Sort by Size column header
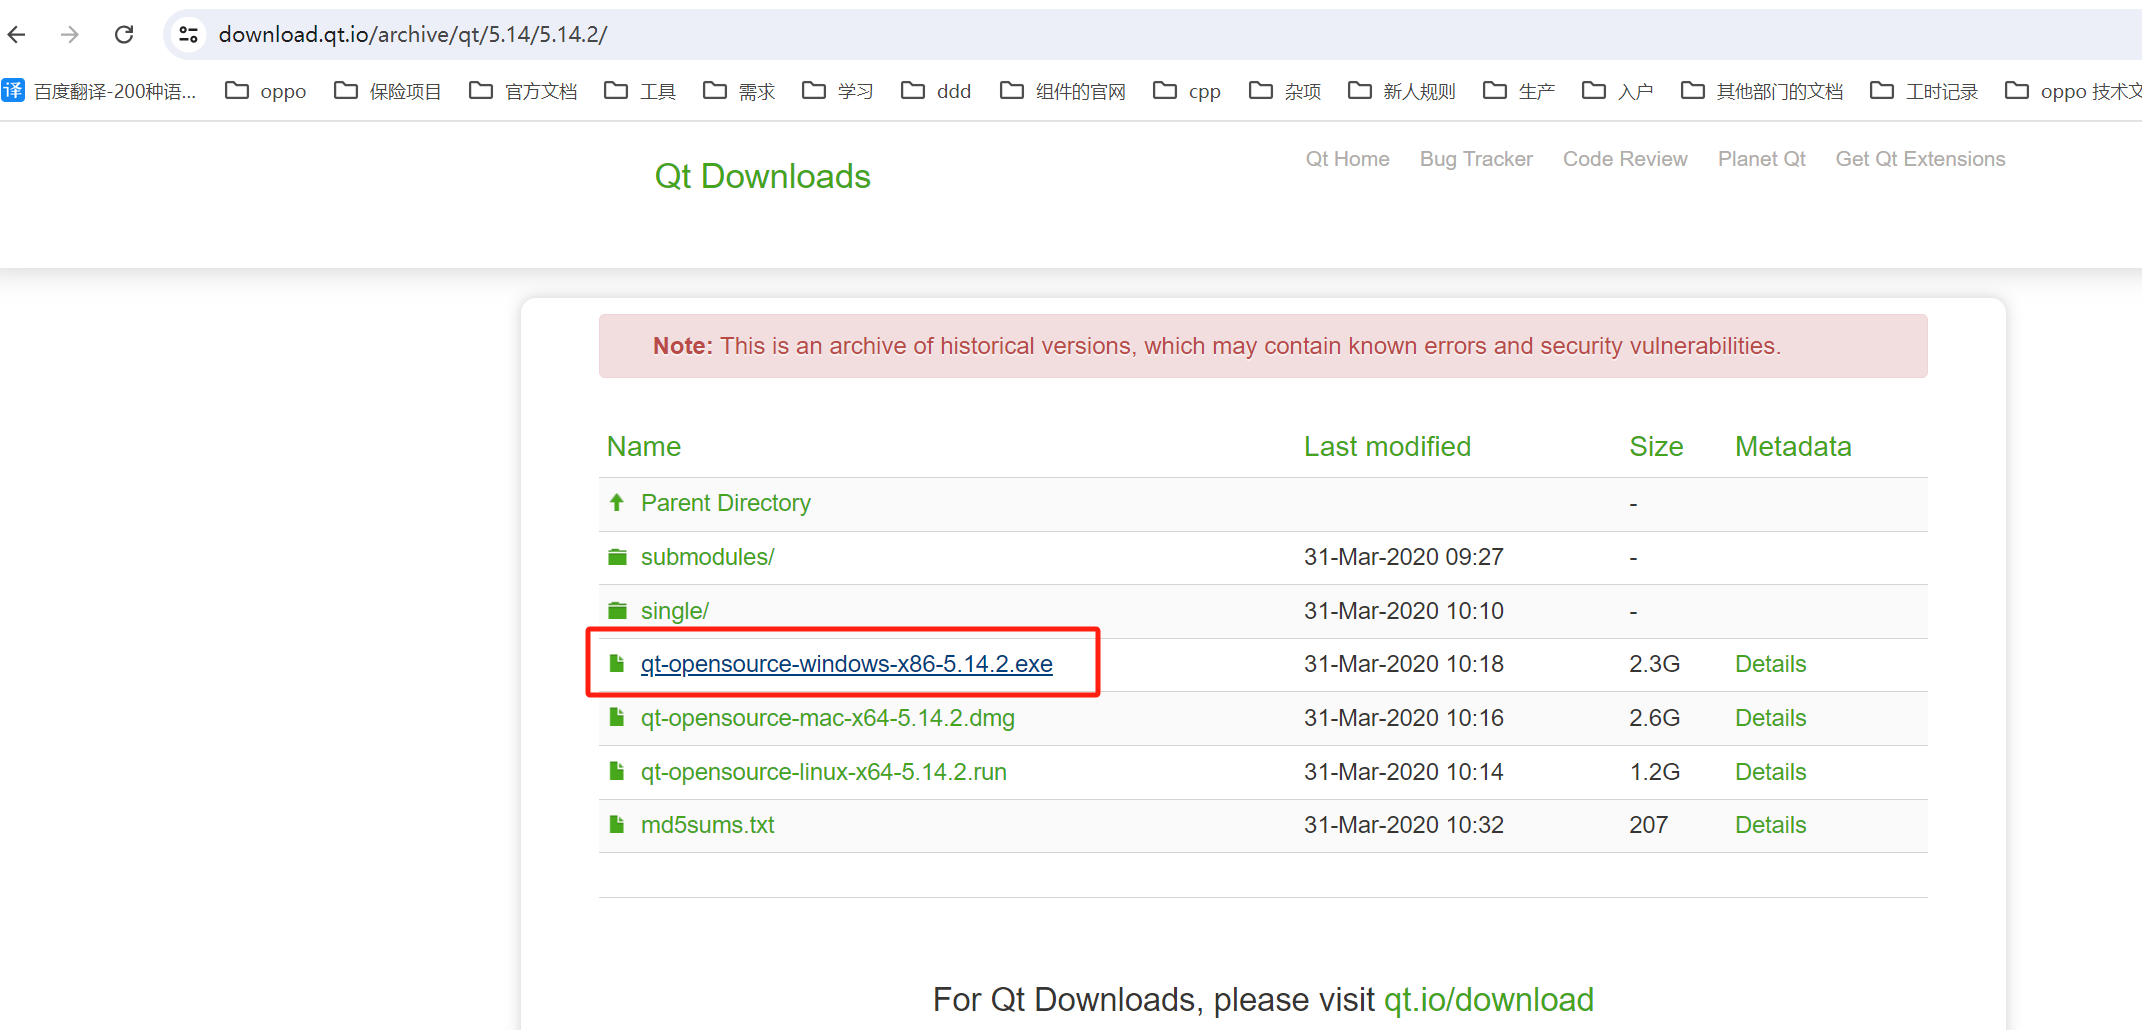Viewport: 2142px width, 1030px height. tap(1656, 447)
